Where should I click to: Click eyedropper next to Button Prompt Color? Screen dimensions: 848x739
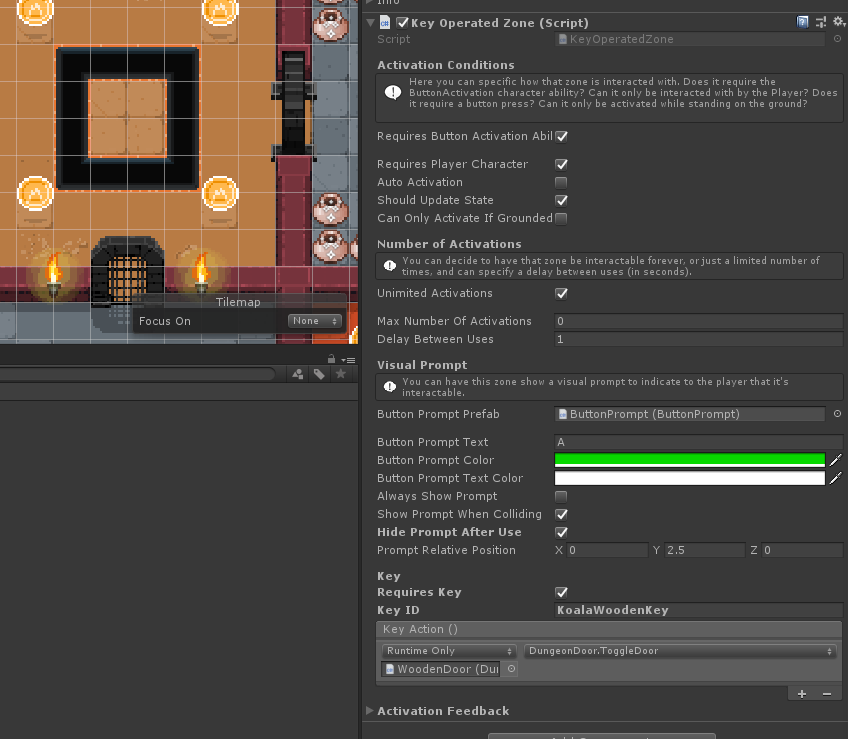tap(836, 460)
